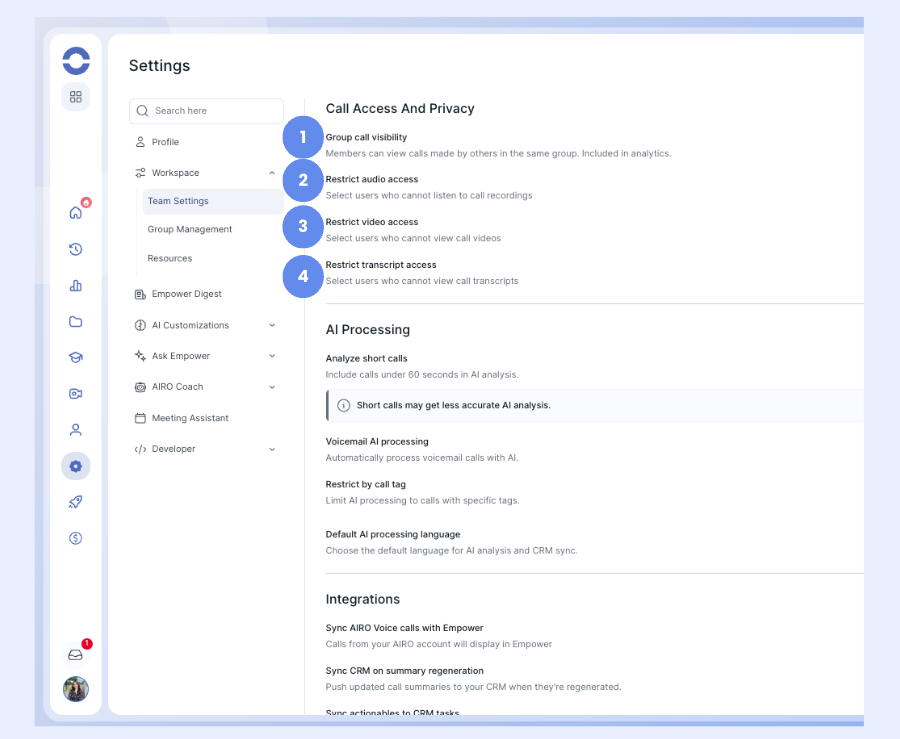Open analytics bar chart icon
Image resolution: width=900 pixels, height=739 pixels.
pyautogui.click(x=76, y=285)
